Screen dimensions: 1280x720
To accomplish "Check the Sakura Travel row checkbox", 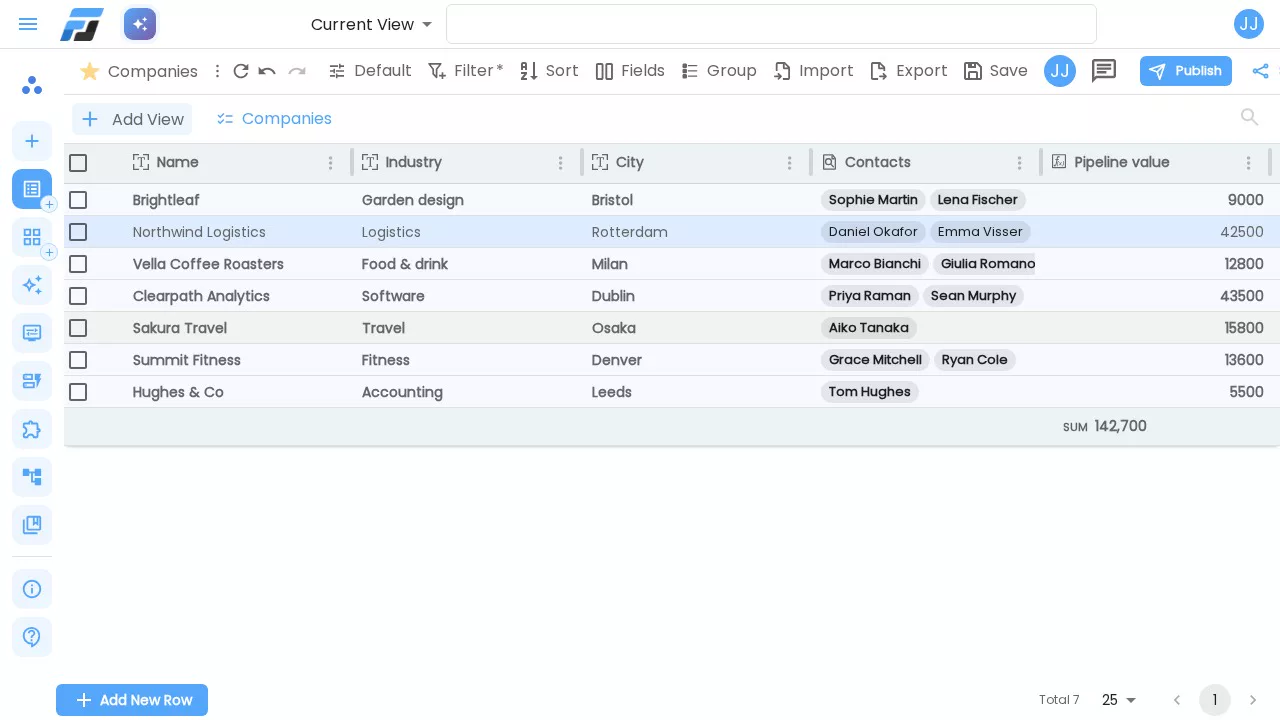I will pos(78,328).
